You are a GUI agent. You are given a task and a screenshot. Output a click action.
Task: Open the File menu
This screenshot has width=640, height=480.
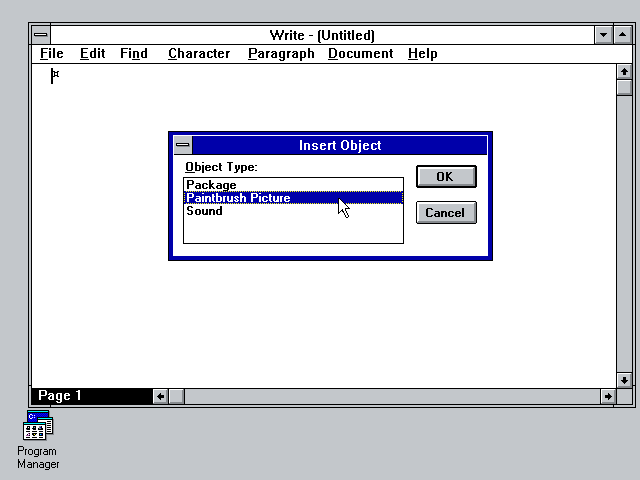[51, 54]
